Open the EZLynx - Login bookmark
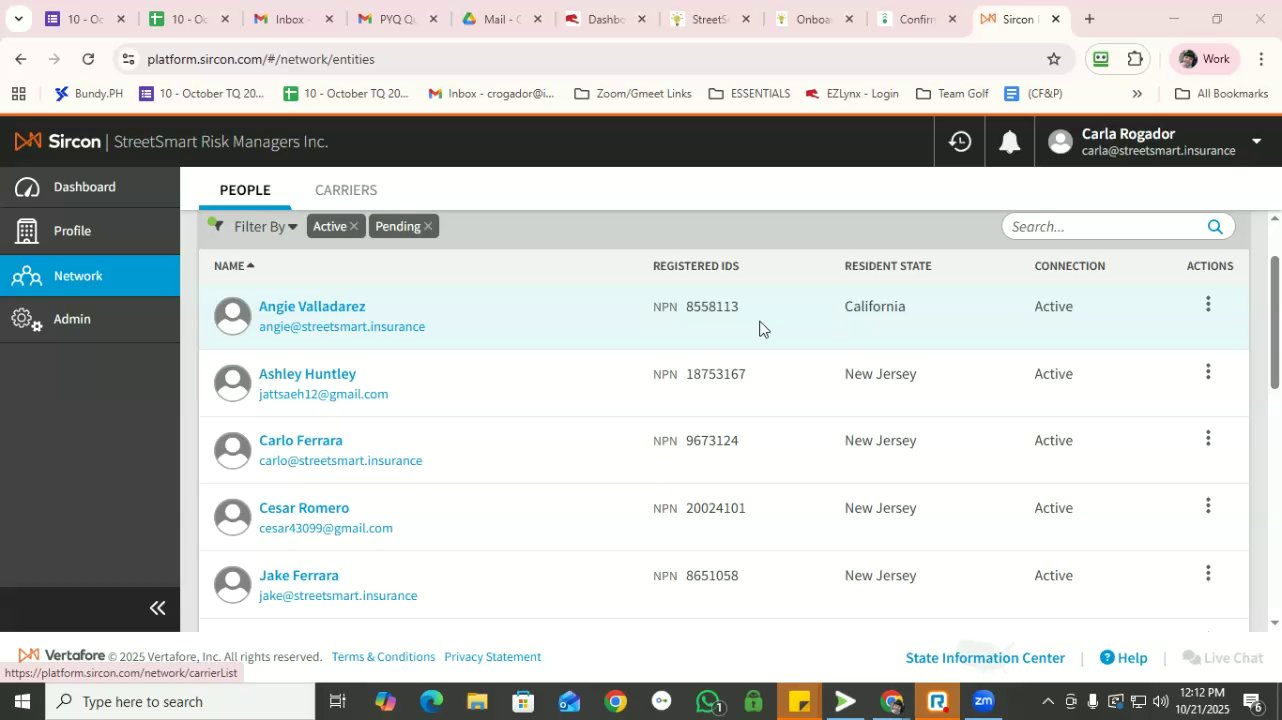The image size is (1282, 720). [x=852, y=94]
